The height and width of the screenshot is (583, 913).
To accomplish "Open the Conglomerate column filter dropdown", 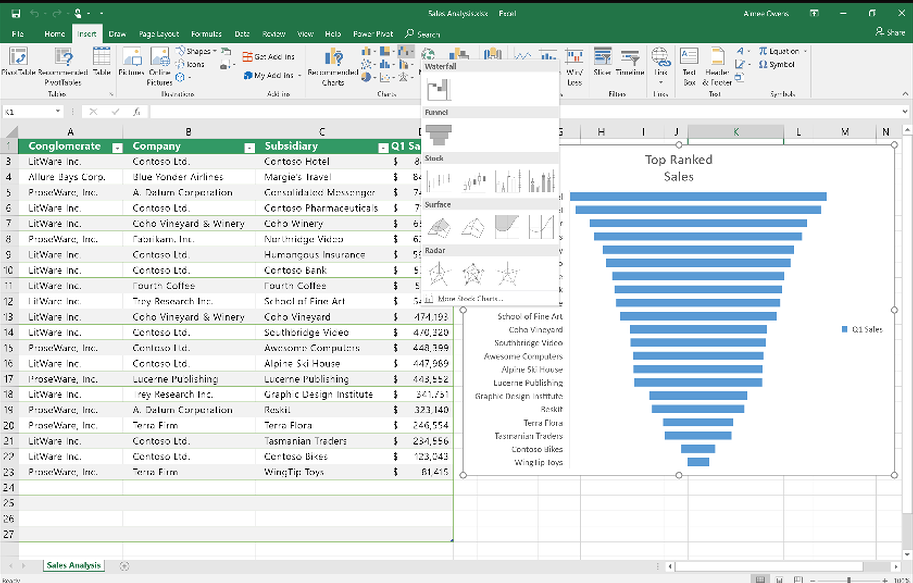I will (x=116, y=147).
